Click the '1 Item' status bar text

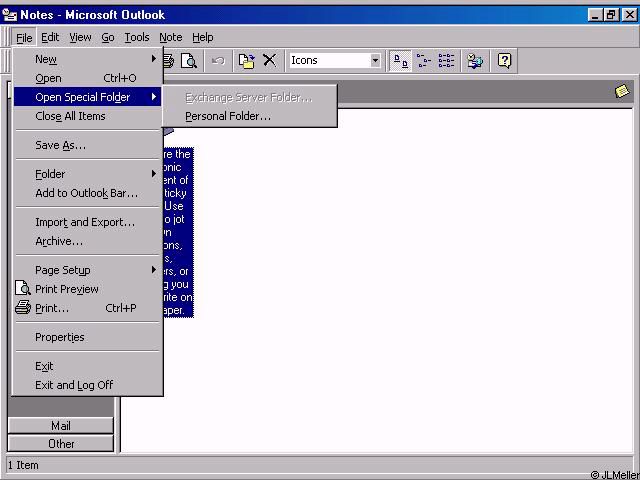[23, 465]
